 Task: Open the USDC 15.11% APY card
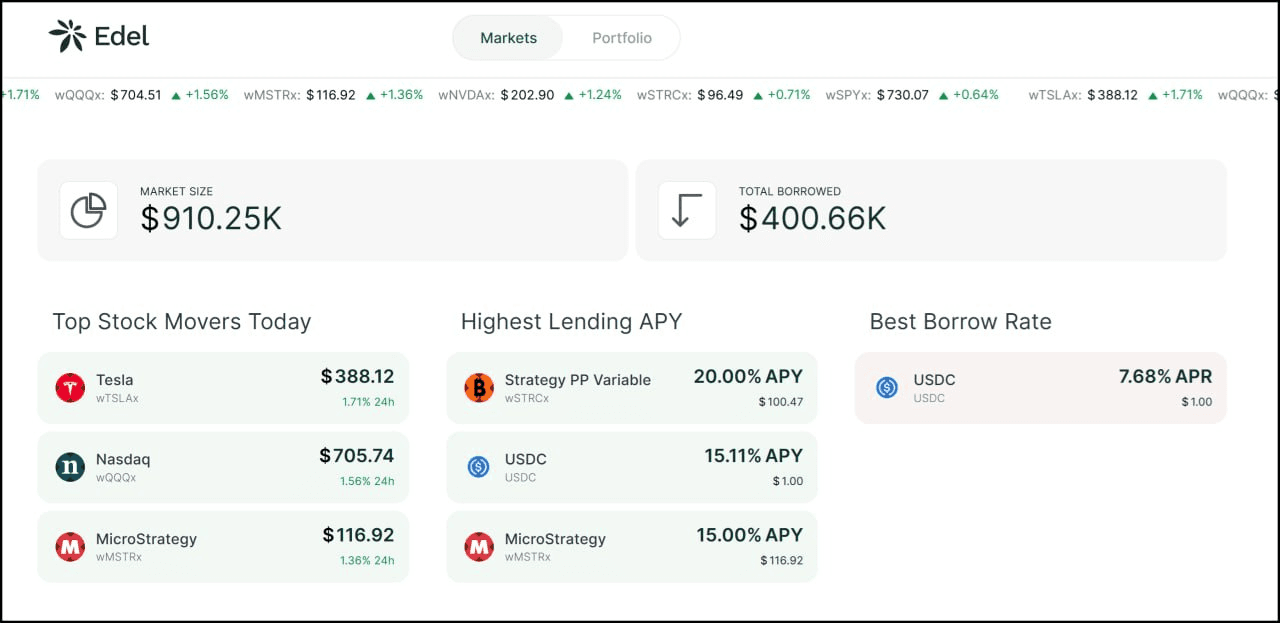coord(632,467)
